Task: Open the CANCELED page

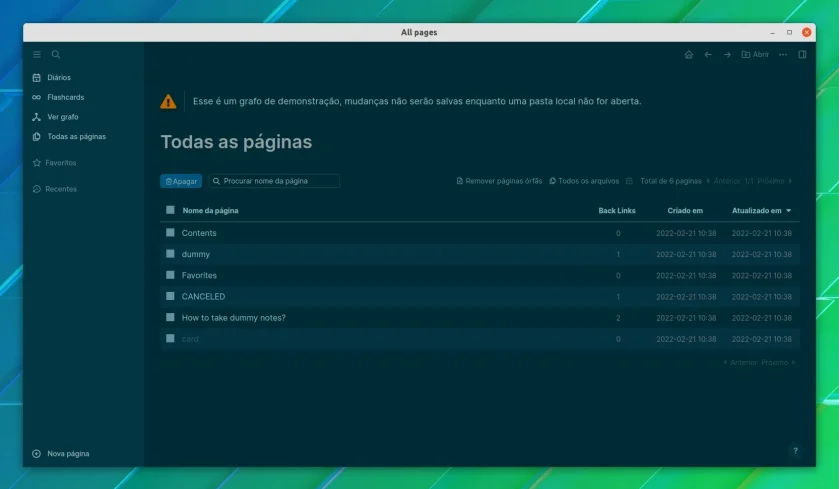Action: coord(203,297)
